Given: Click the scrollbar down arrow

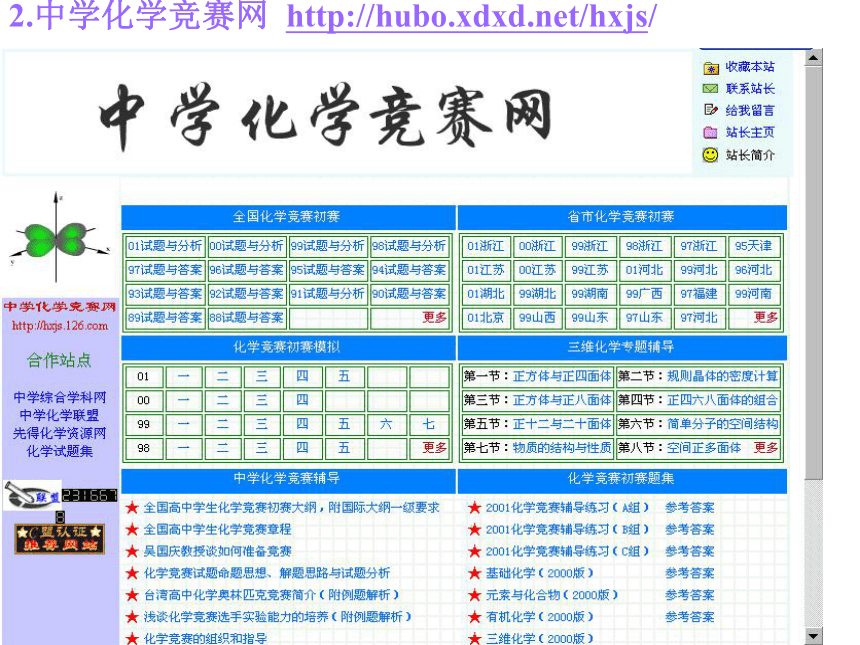Looking at the screenshot, I should (813, 636).
